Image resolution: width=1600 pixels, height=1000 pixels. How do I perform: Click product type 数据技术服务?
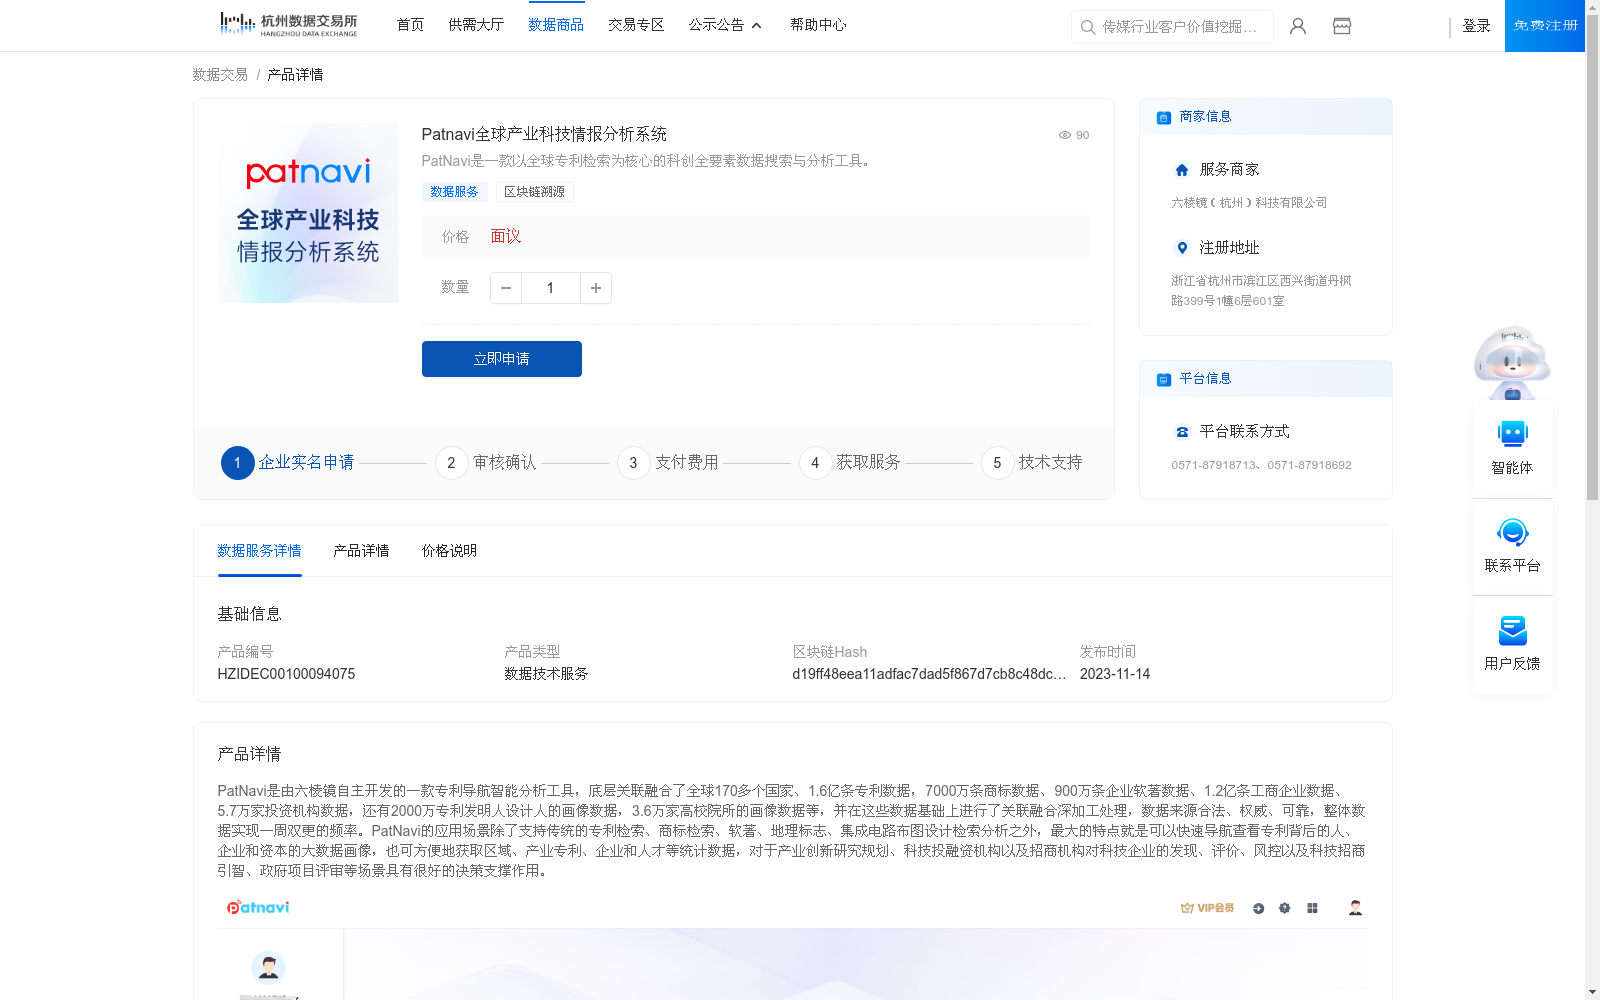click(x=546, y=674)
